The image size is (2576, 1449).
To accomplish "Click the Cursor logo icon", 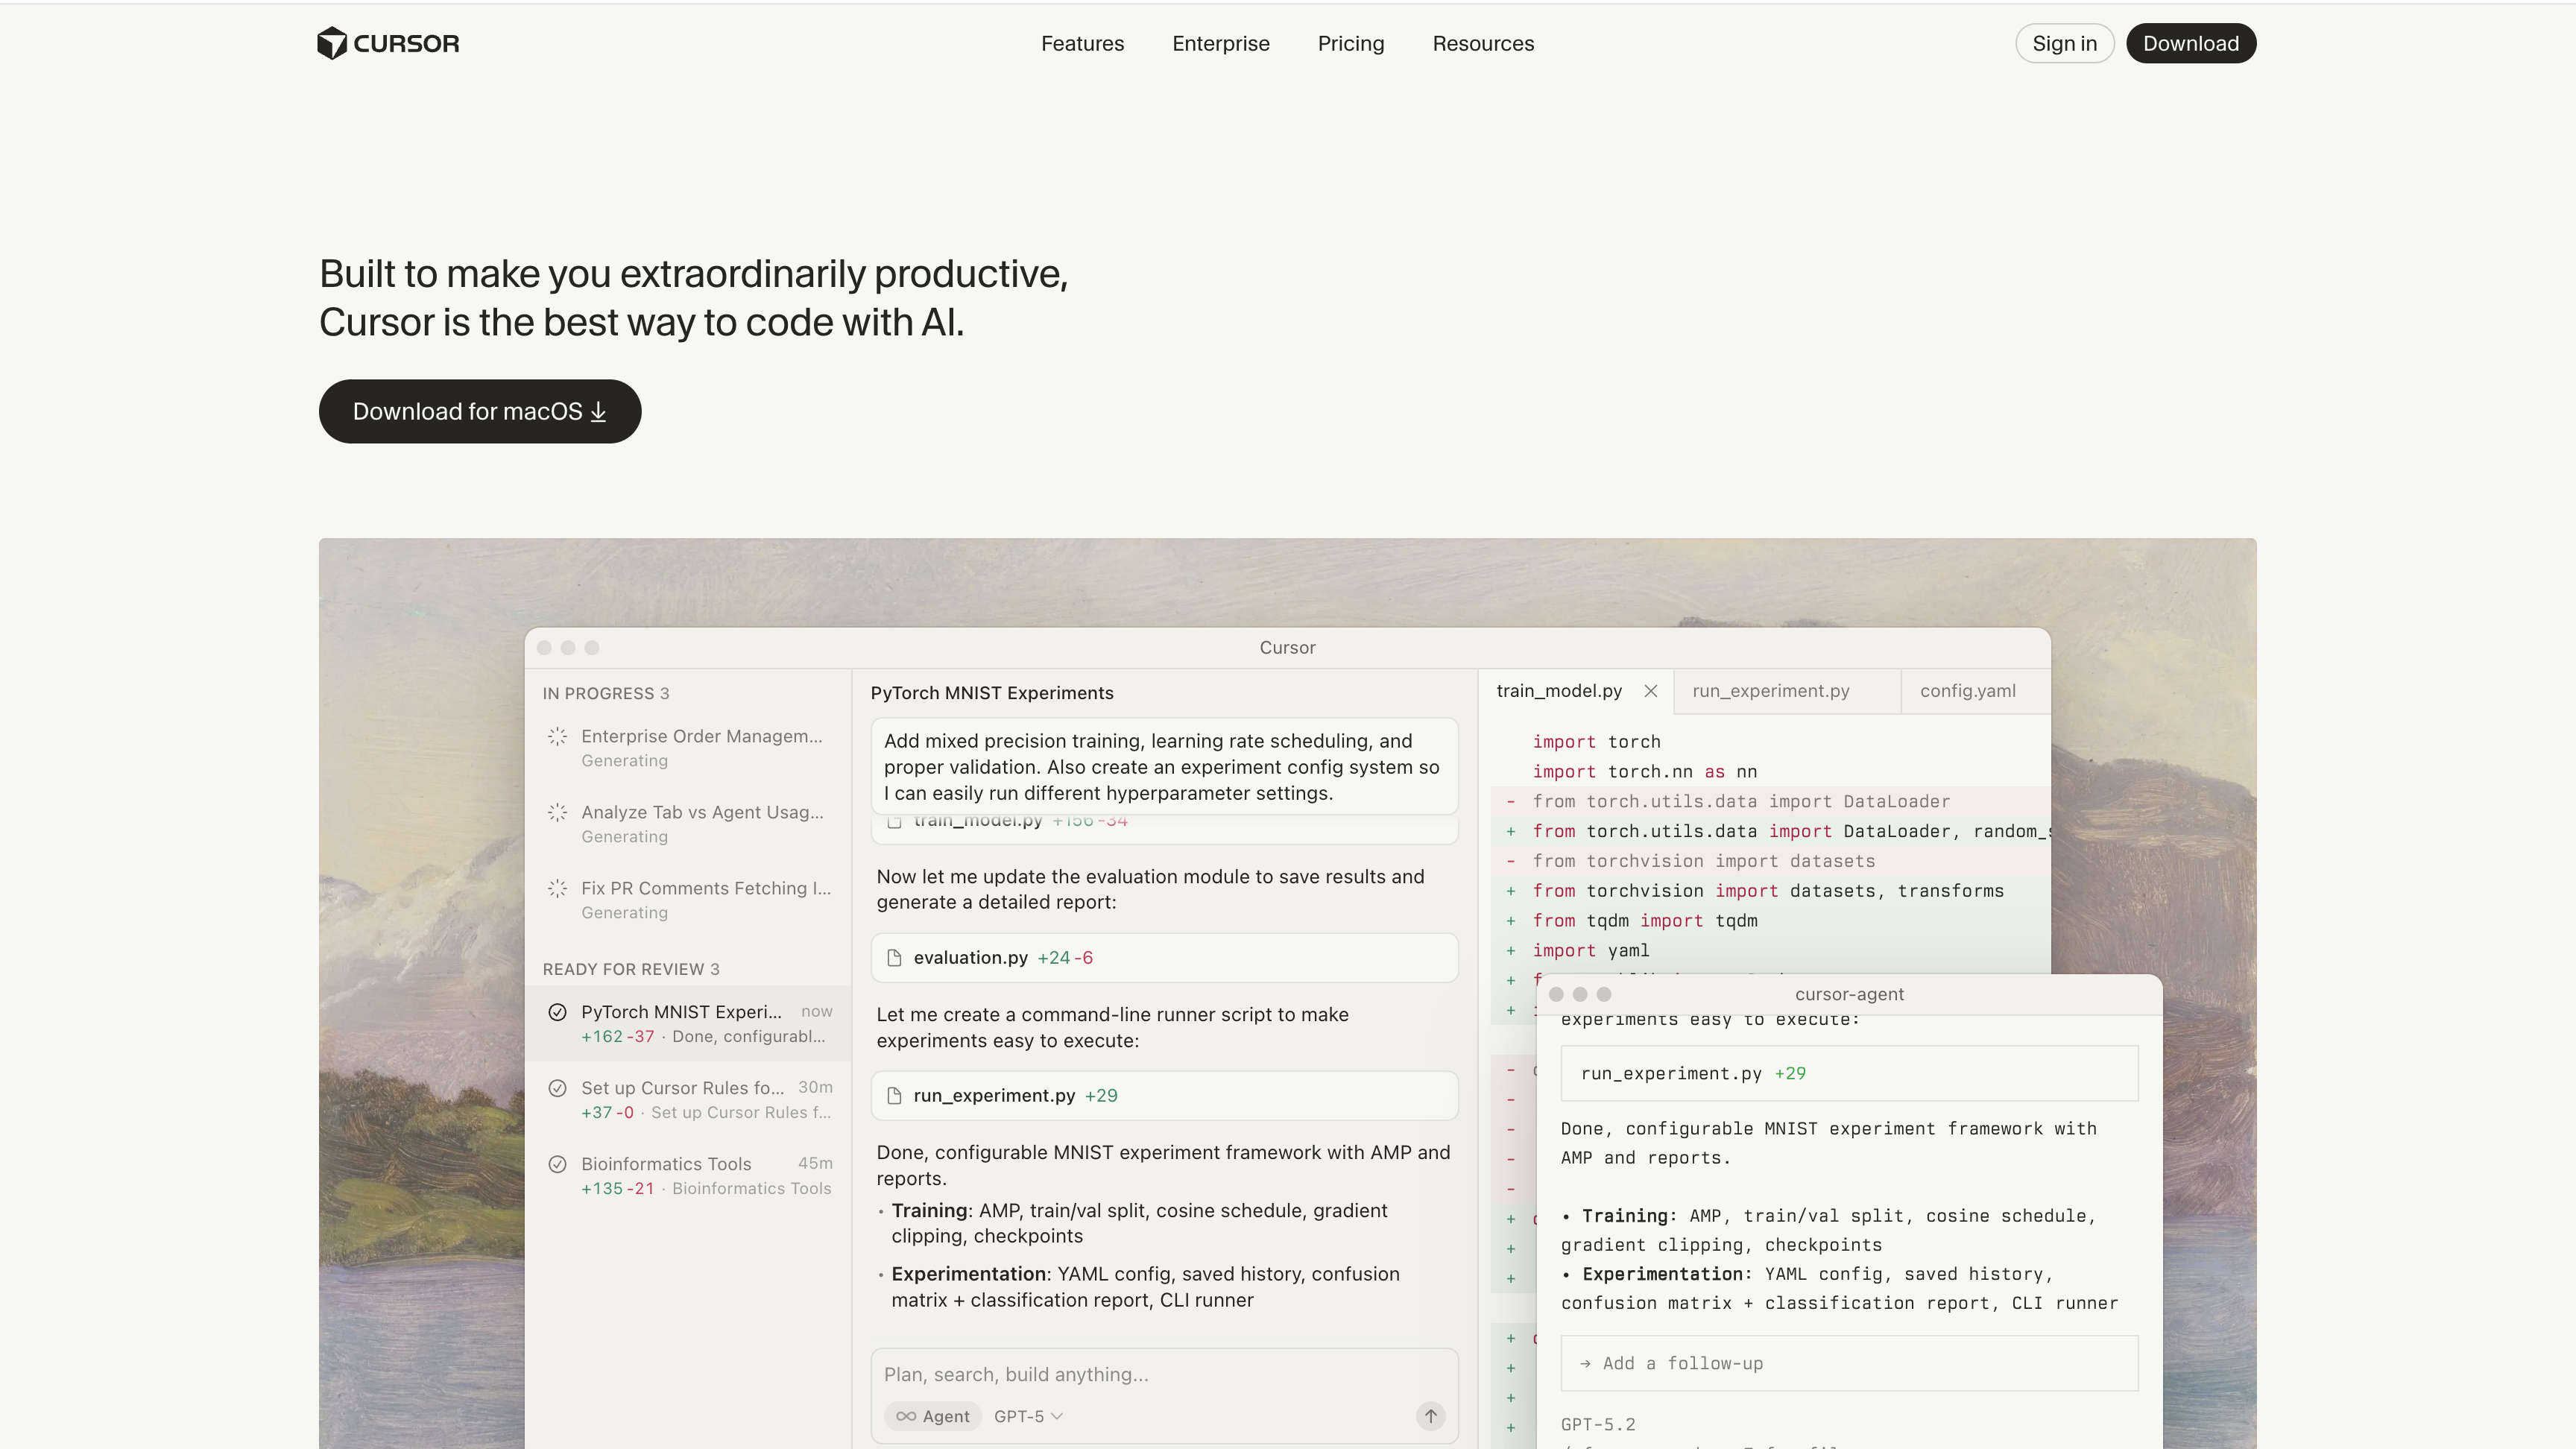I will click(333, 43).
